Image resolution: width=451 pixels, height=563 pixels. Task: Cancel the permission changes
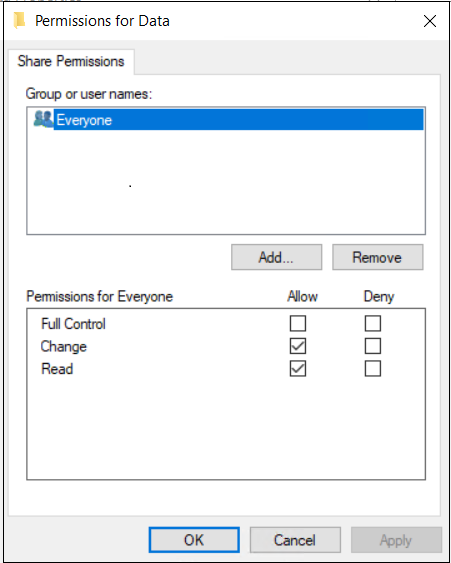point(295,540)
